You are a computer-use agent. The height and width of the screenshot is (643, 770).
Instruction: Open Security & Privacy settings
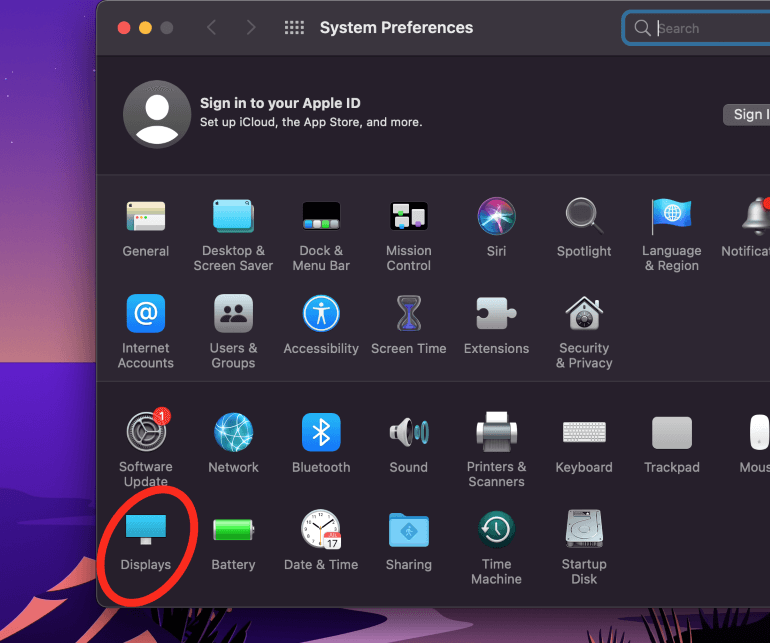584,314
